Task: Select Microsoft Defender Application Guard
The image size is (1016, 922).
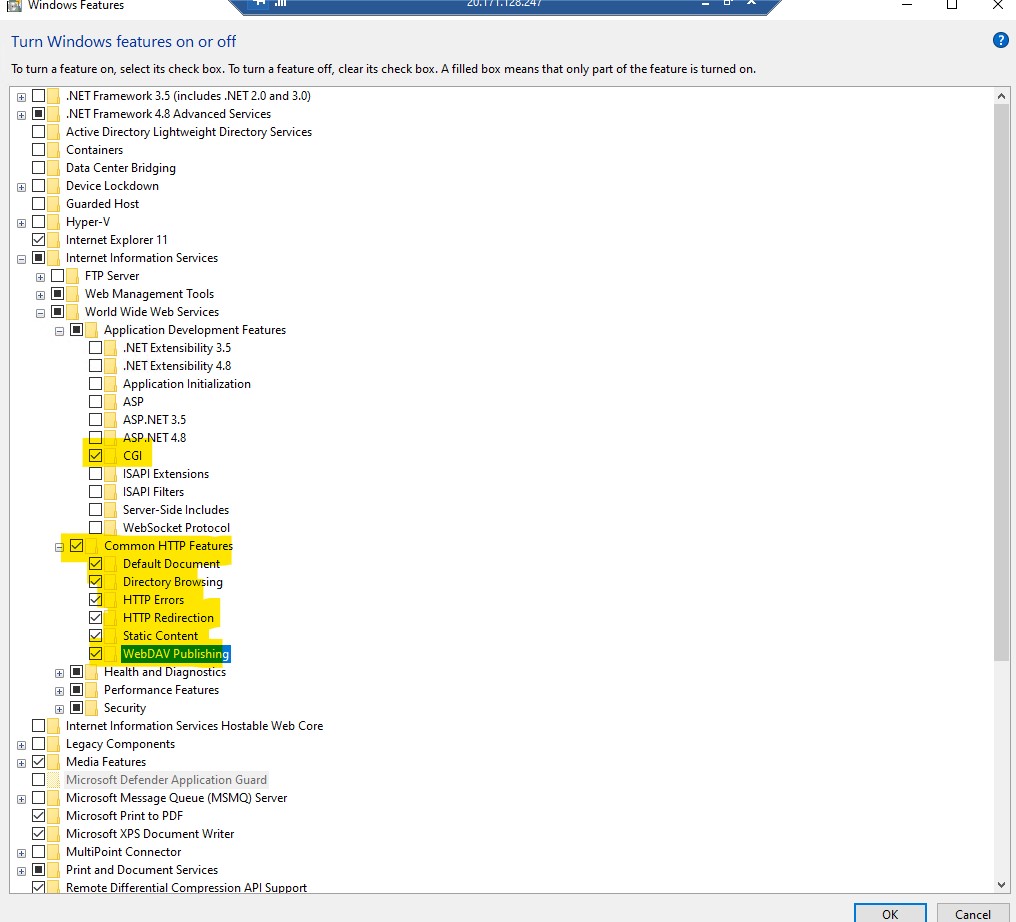Action: [x=167, y=779]
